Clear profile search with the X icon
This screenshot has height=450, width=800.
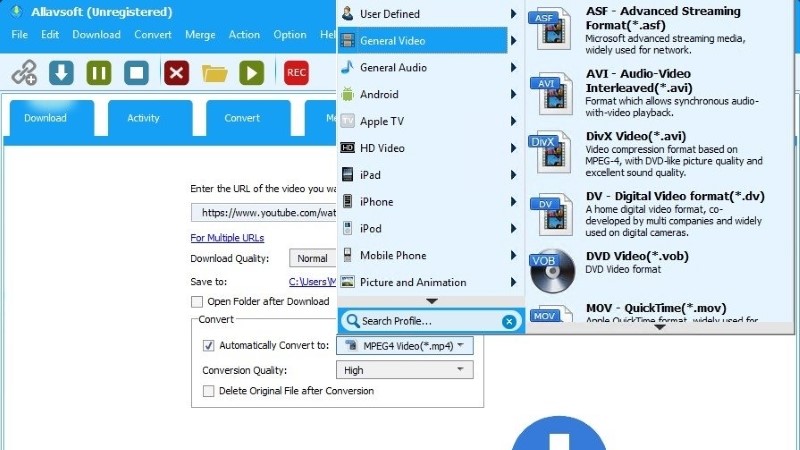[x=509, y=321]
